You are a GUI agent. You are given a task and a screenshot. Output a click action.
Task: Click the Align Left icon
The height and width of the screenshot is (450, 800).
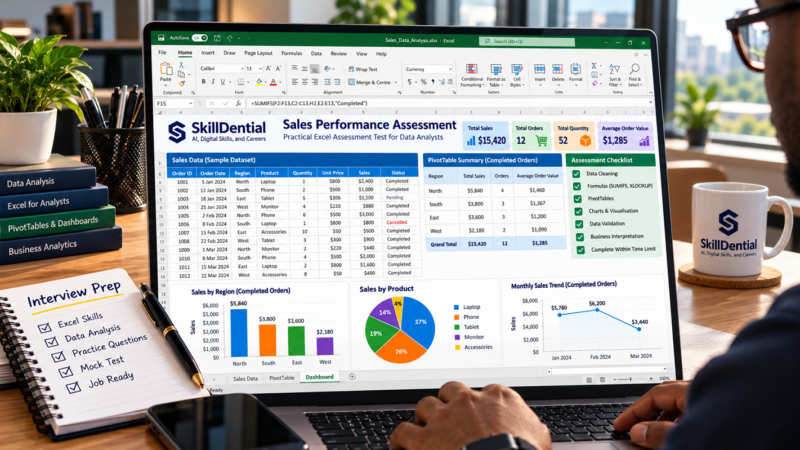pyautogui.click(x=295, y=82)
